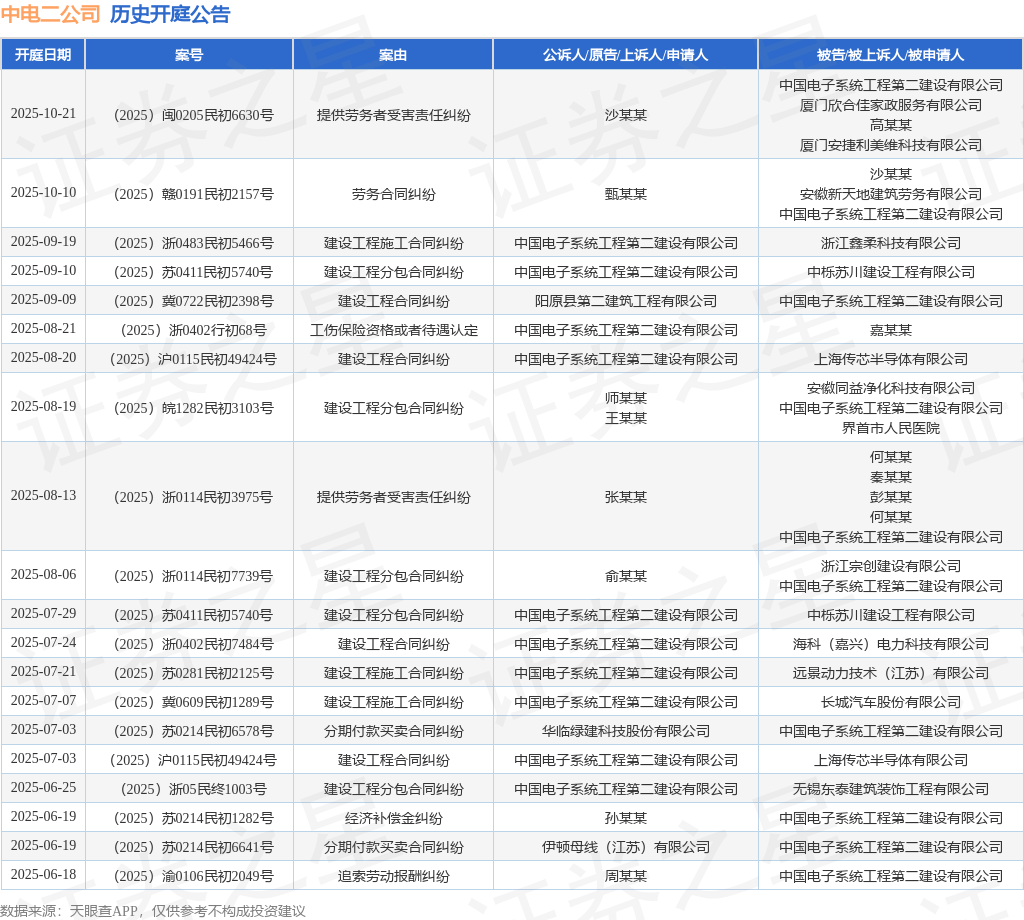Image resolution: width=1024 pixels, height=920 pixels.
Task: Select case number (2025)冀0722民初2398号
Action: tap(193, 301)
